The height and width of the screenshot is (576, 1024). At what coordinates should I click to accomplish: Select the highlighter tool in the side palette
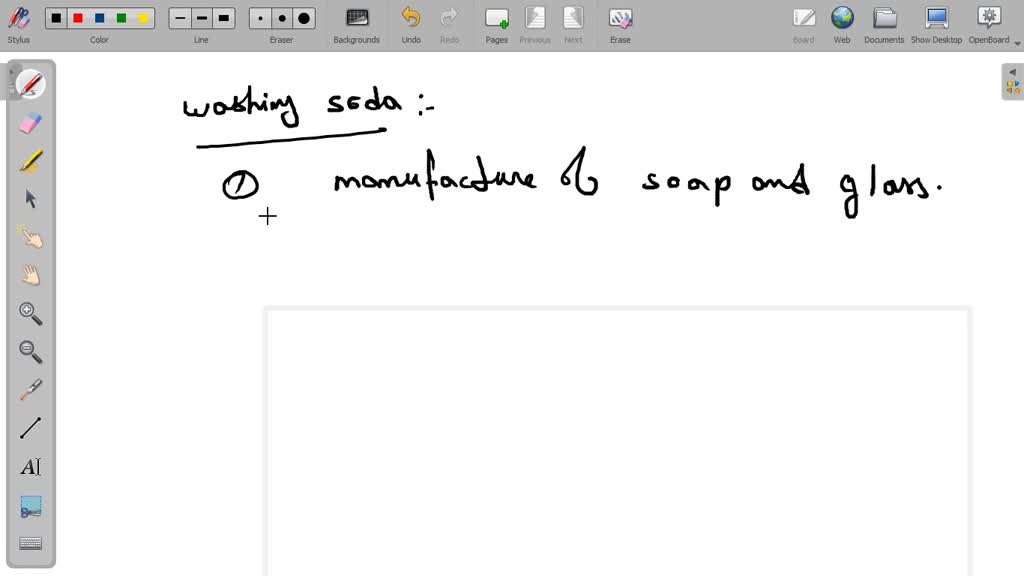(x=31, y=161)
